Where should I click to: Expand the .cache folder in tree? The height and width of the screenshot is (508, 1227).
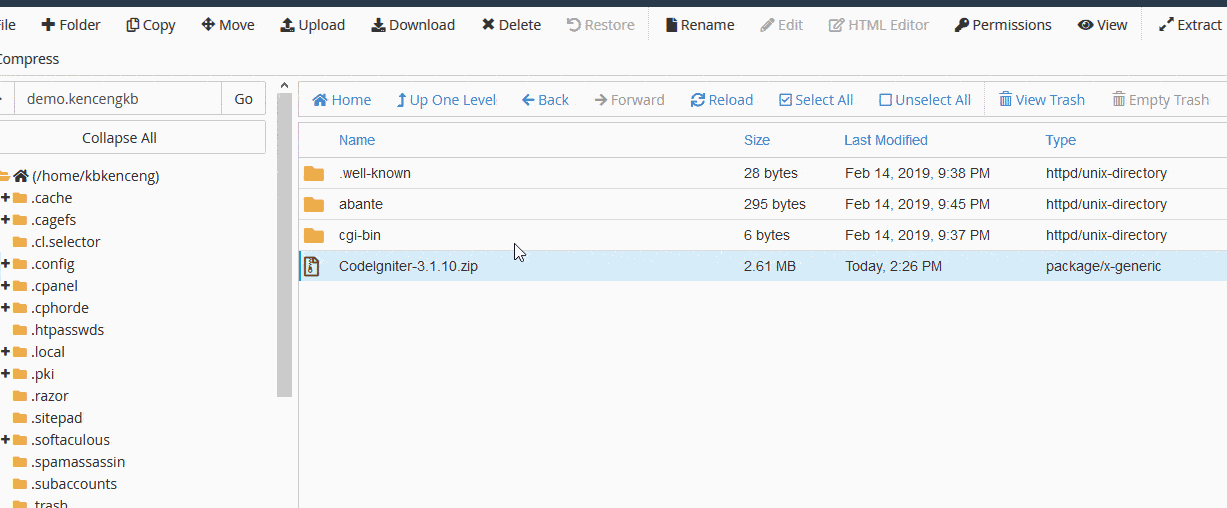click(x=5, y=198)
